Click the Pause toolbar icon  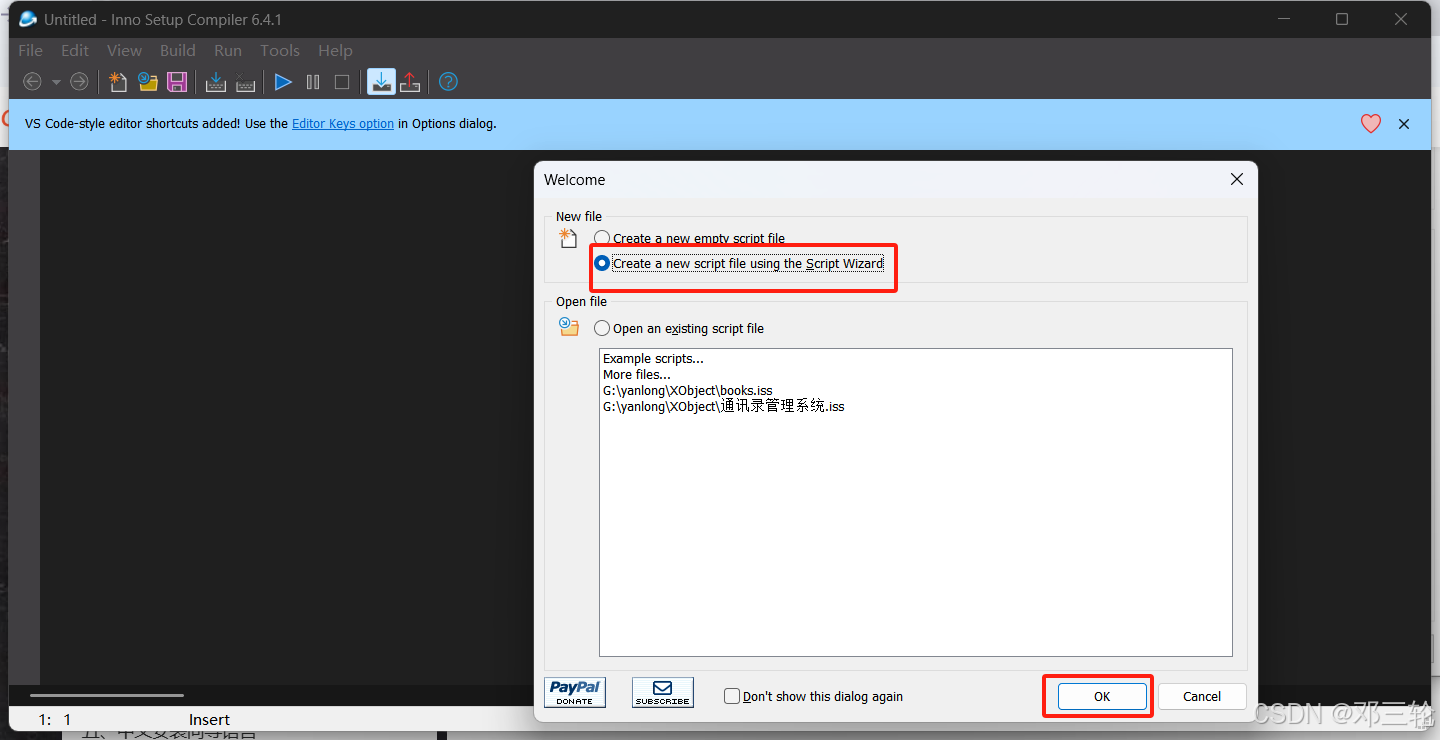pos(313,82)
